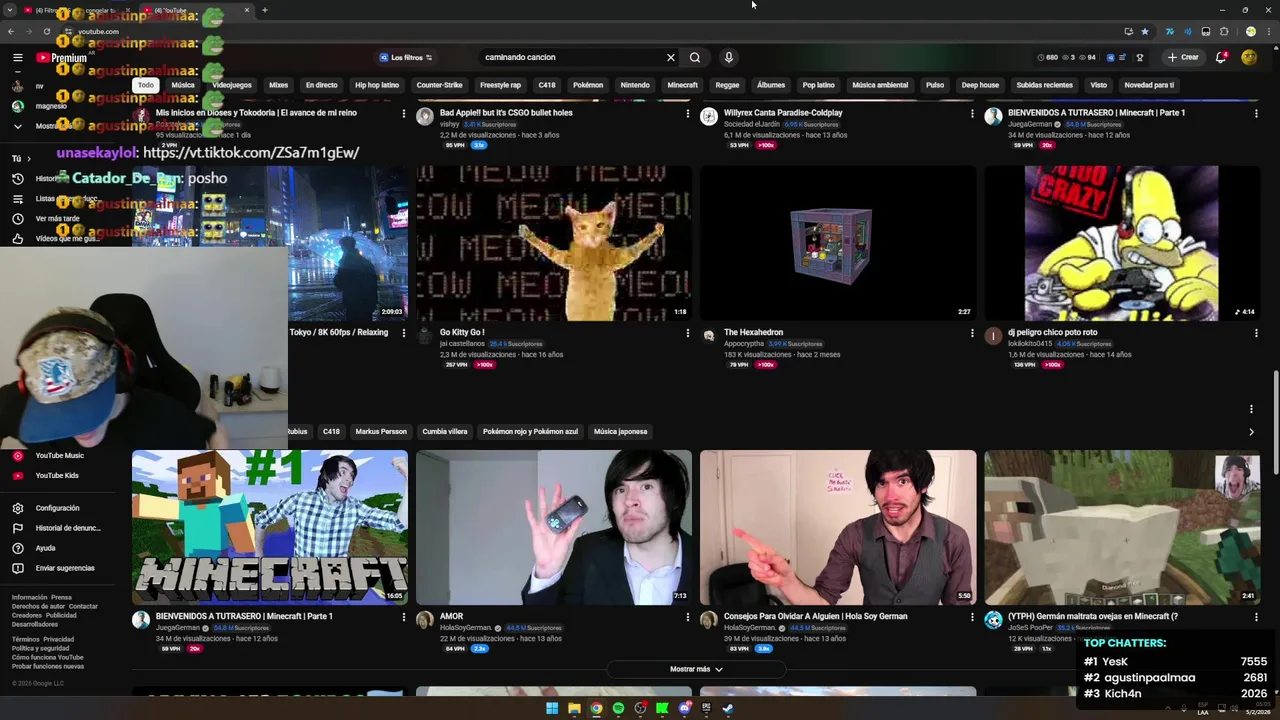This screenshot has height=720, width=1280.
Task: Open the Privacidad footer link
Action: pos(58,639)
